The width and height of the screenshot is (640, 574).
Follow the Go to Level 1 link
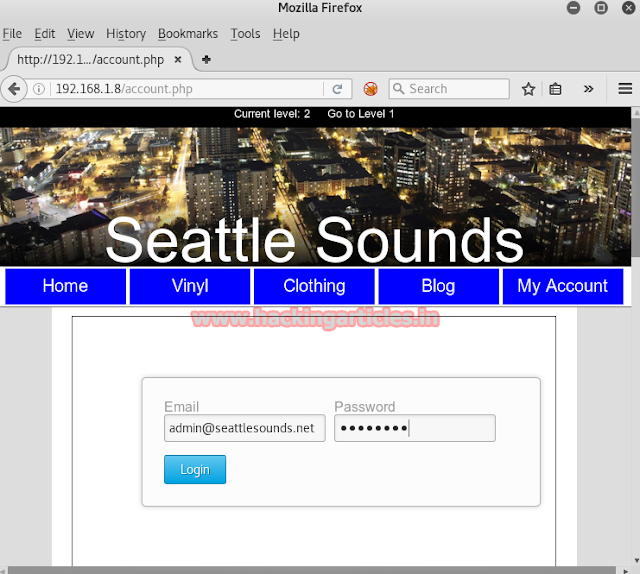click(360, 114)
